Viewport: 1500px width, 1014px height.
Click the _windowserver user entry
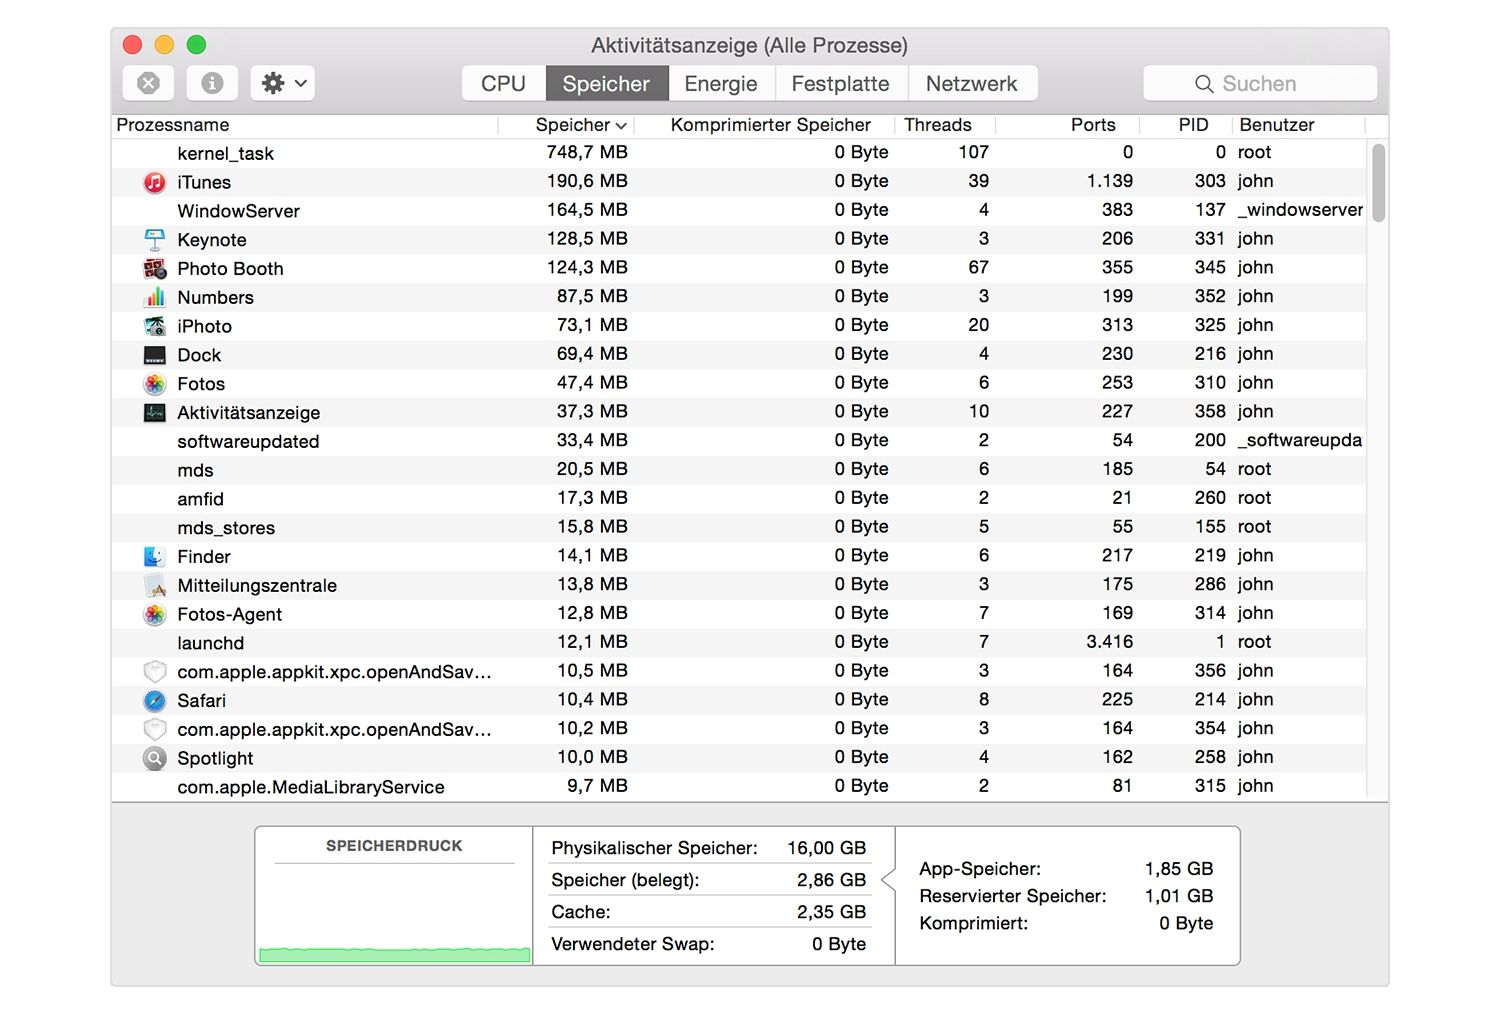(1300, 210)
